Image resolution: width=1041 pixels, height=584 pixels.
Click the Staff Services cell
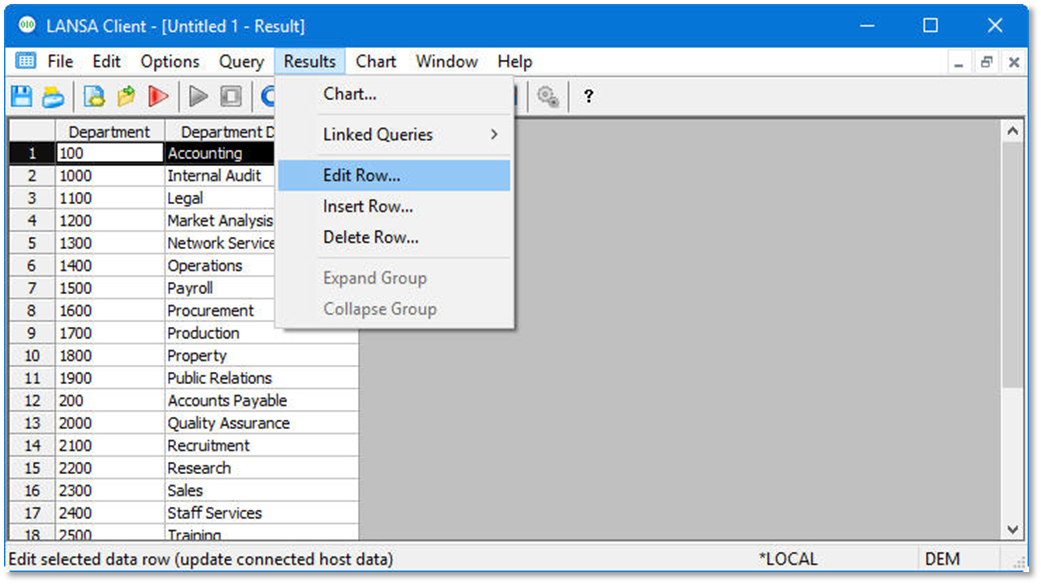262,513
